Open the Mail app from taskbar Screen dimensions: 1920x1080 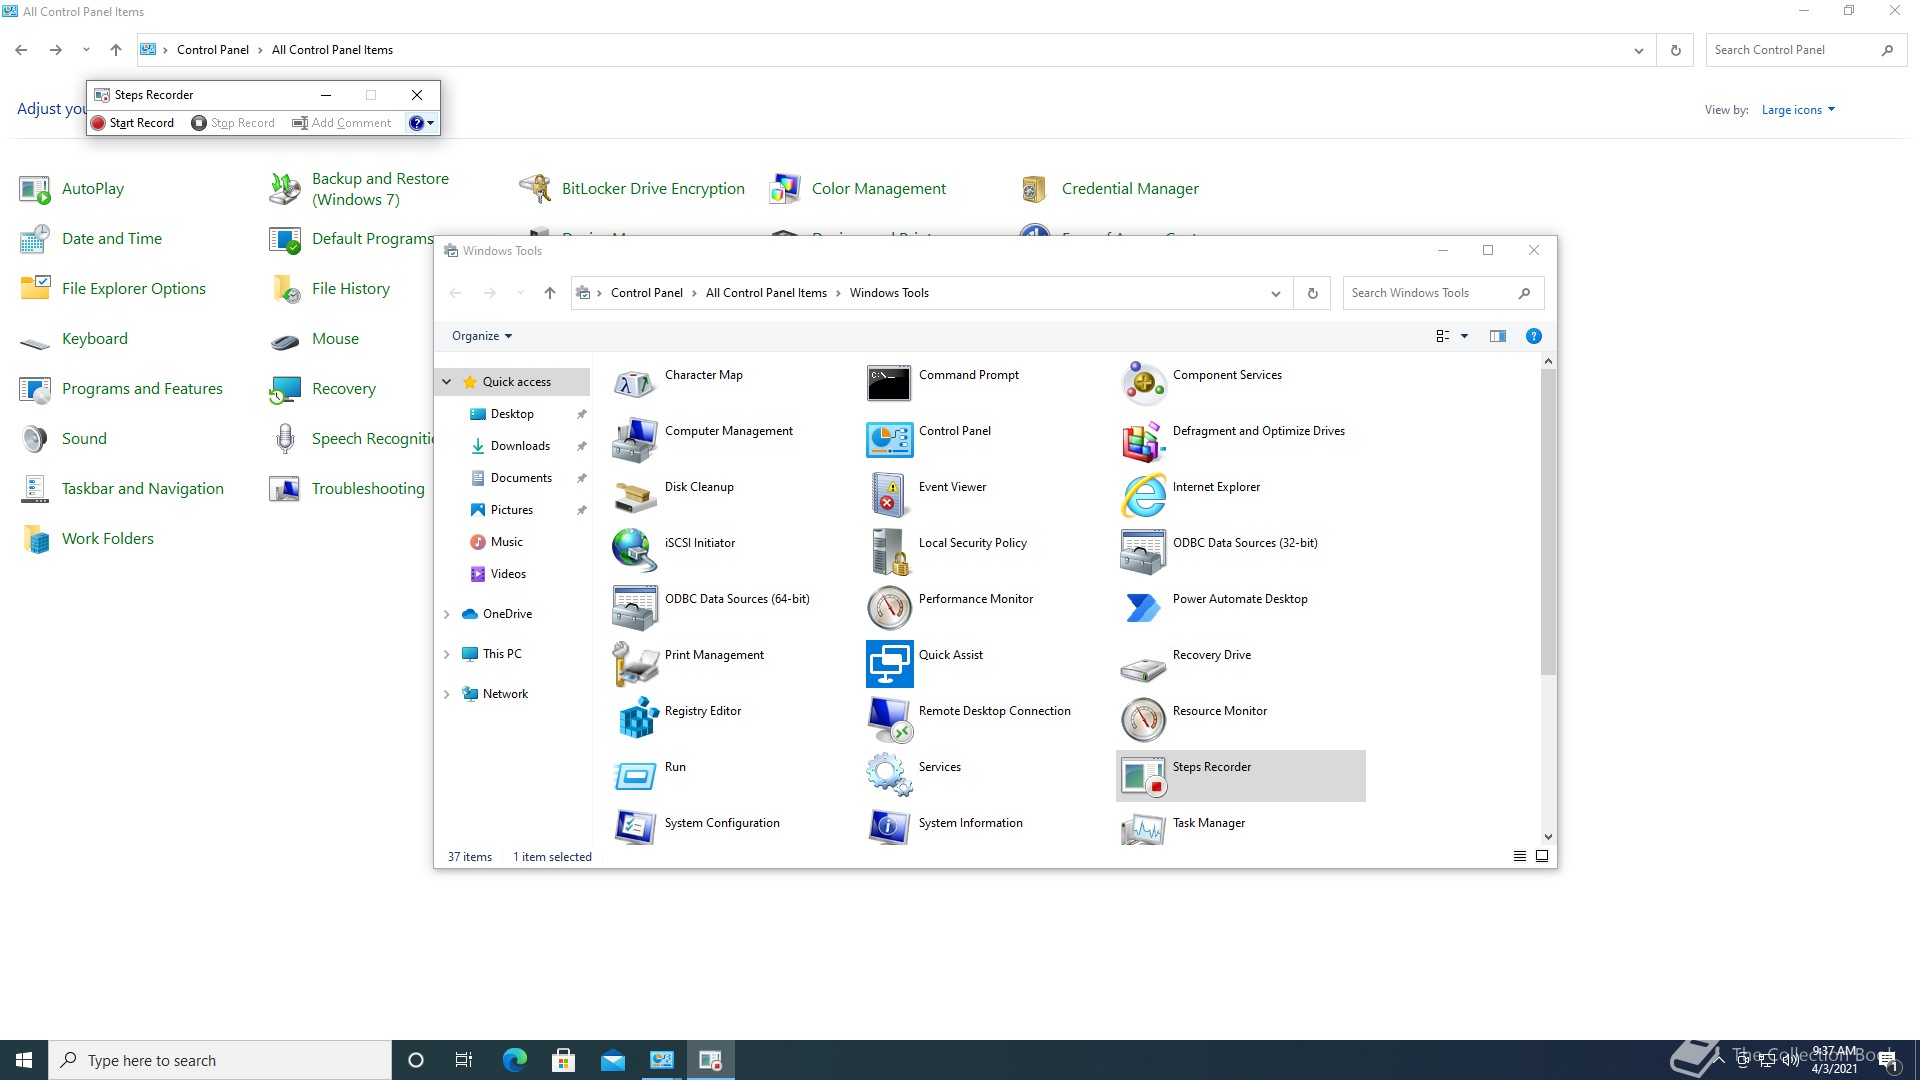[x=612, y=1060]
